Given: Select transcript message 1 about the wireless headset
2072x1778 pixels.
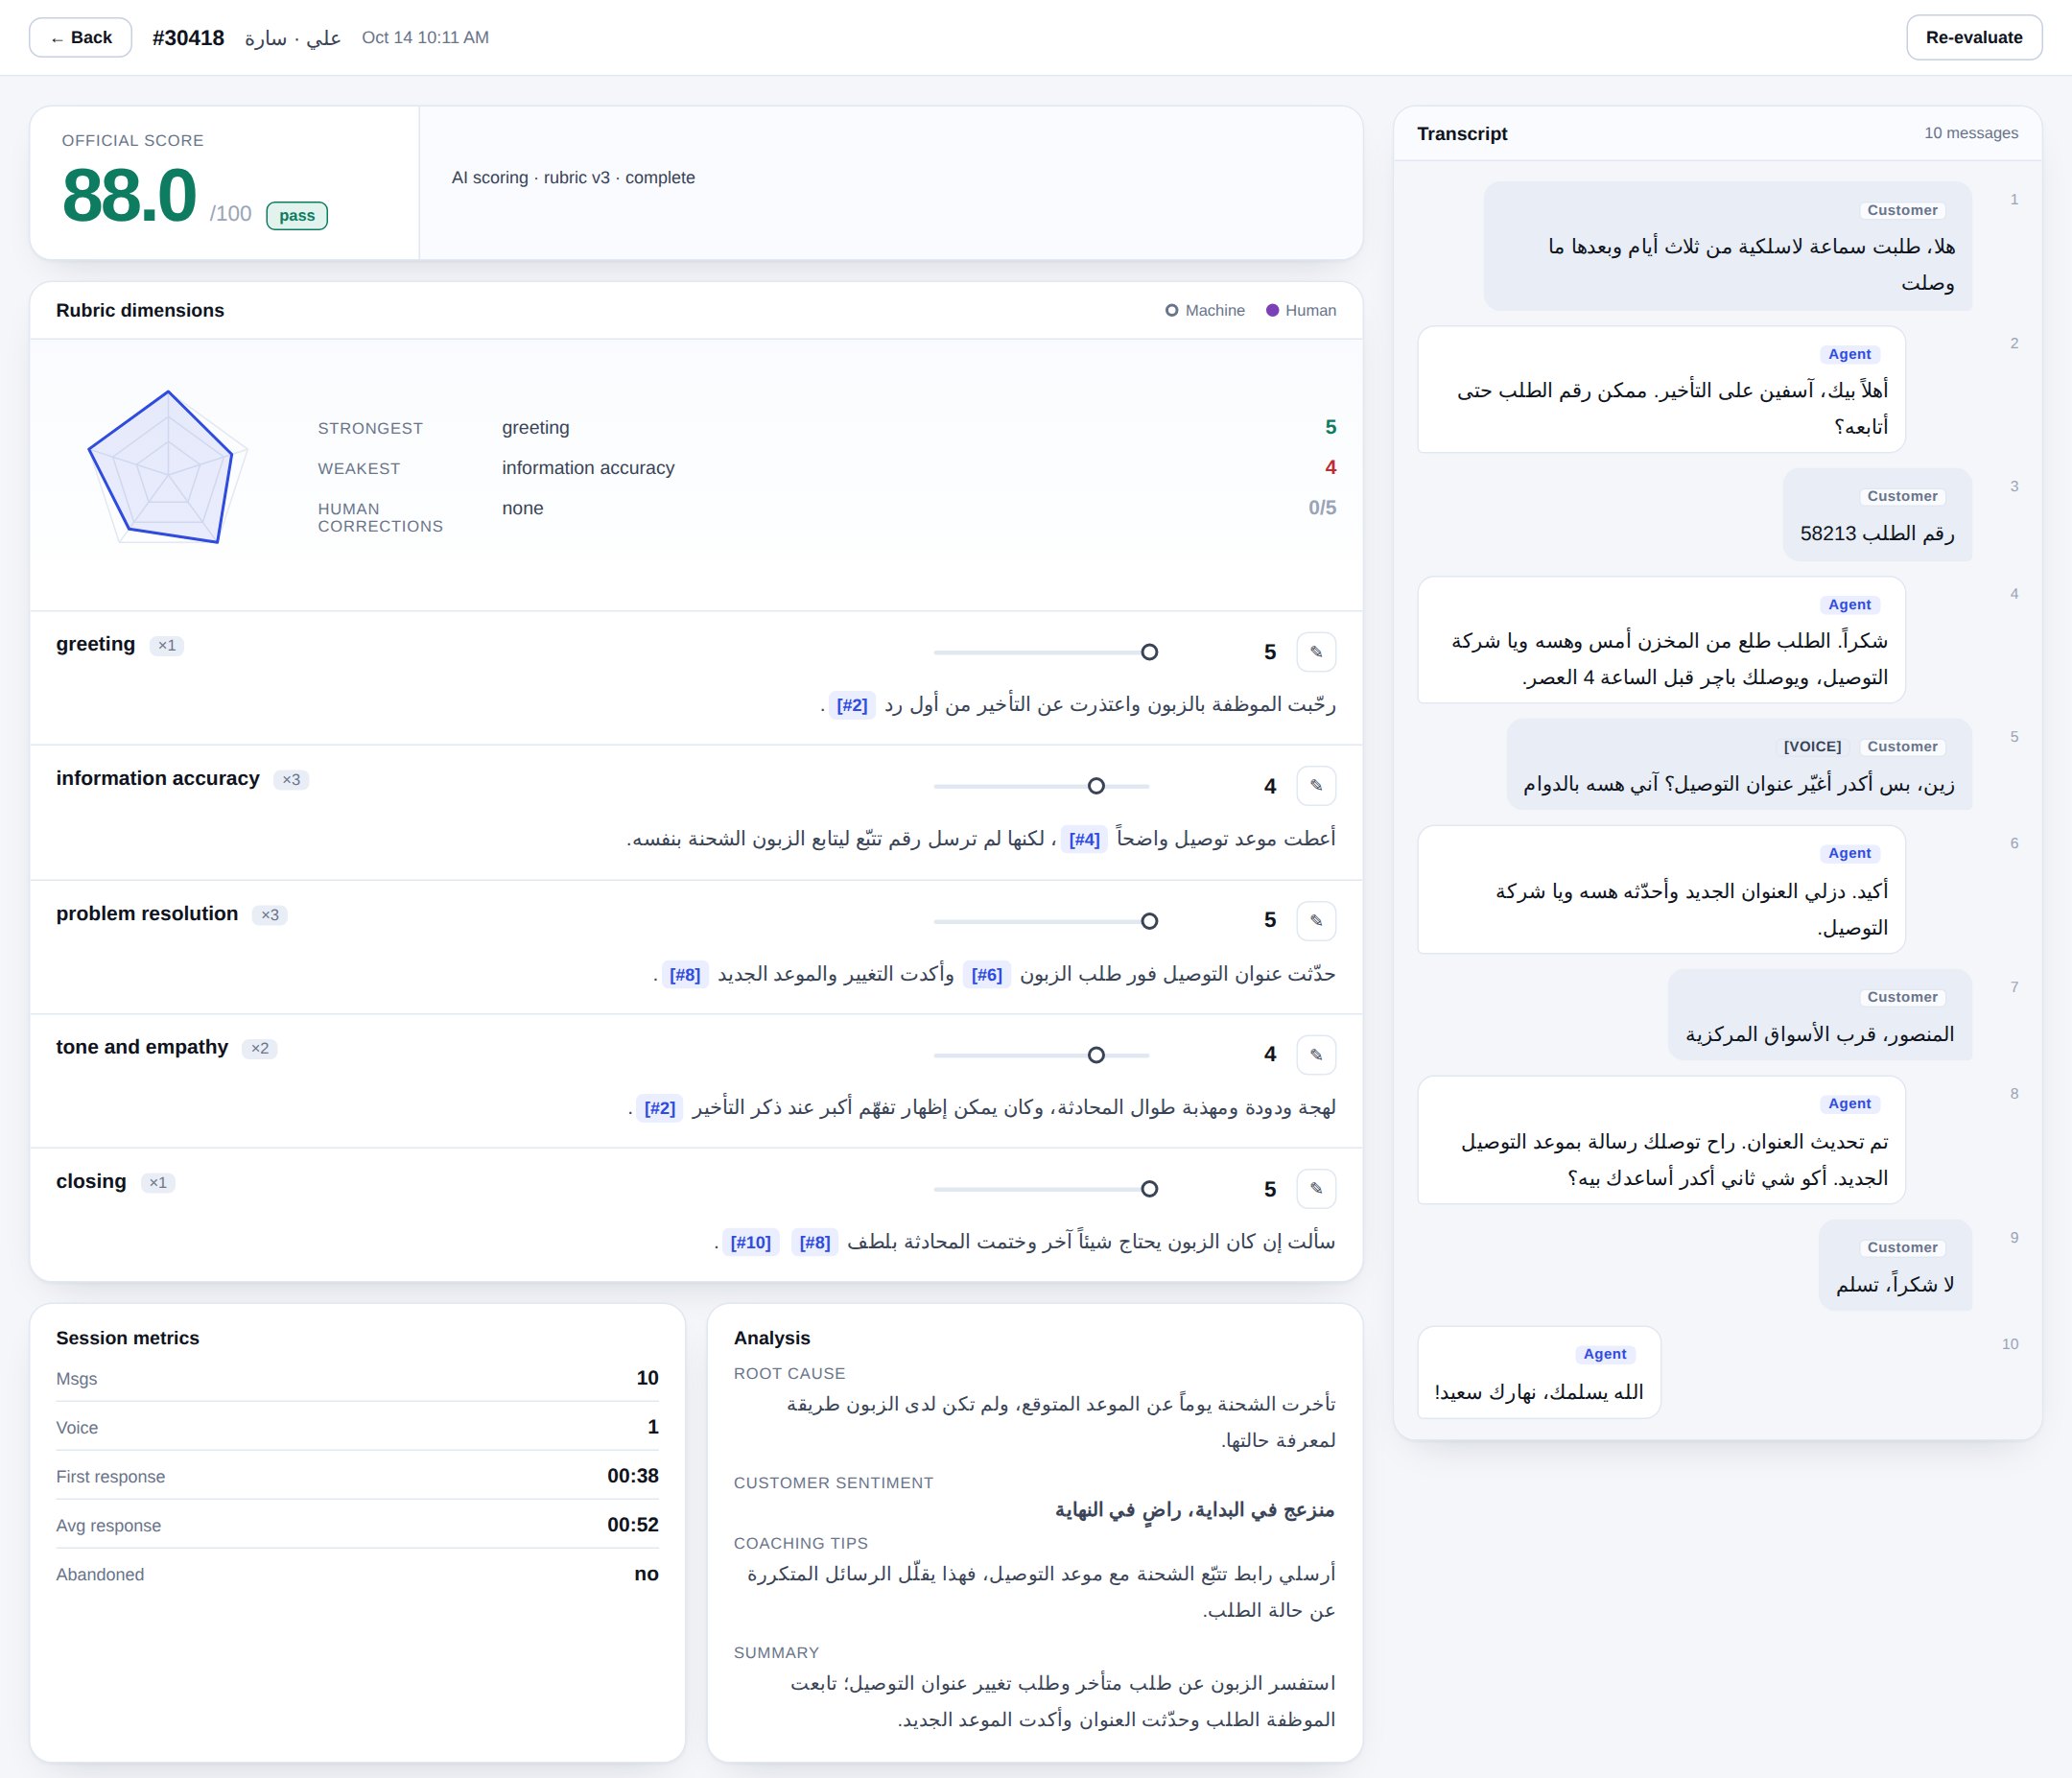Looking at the screenshot, I should coord(1727,246).
